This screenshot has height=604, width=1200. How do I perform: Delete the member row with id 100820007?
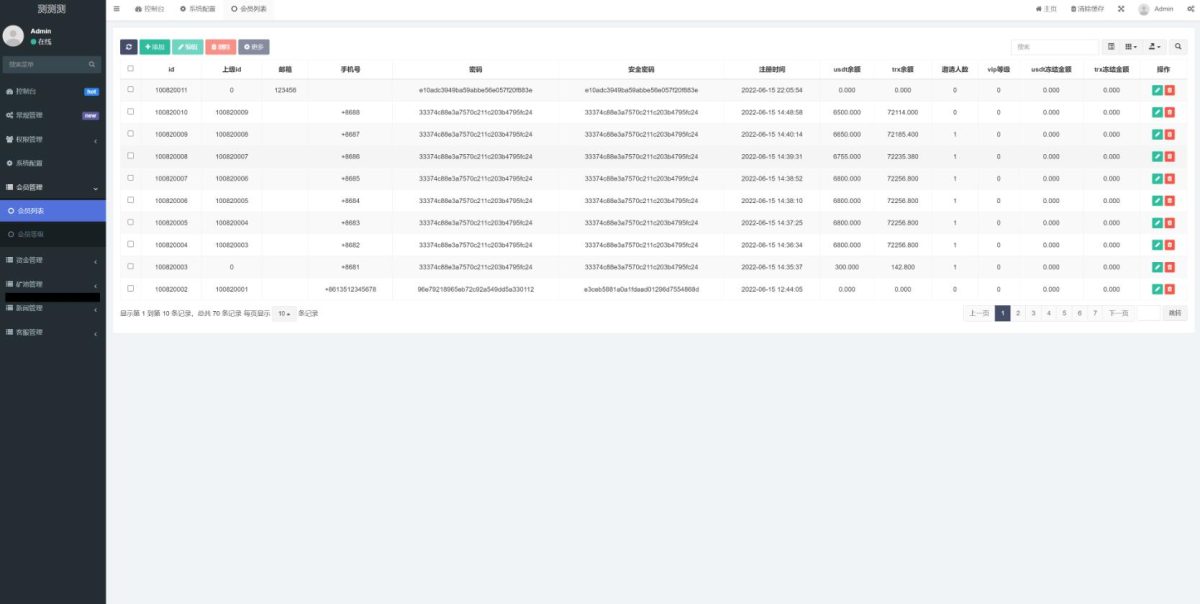pyautogui.click(x=1169, y=179)
